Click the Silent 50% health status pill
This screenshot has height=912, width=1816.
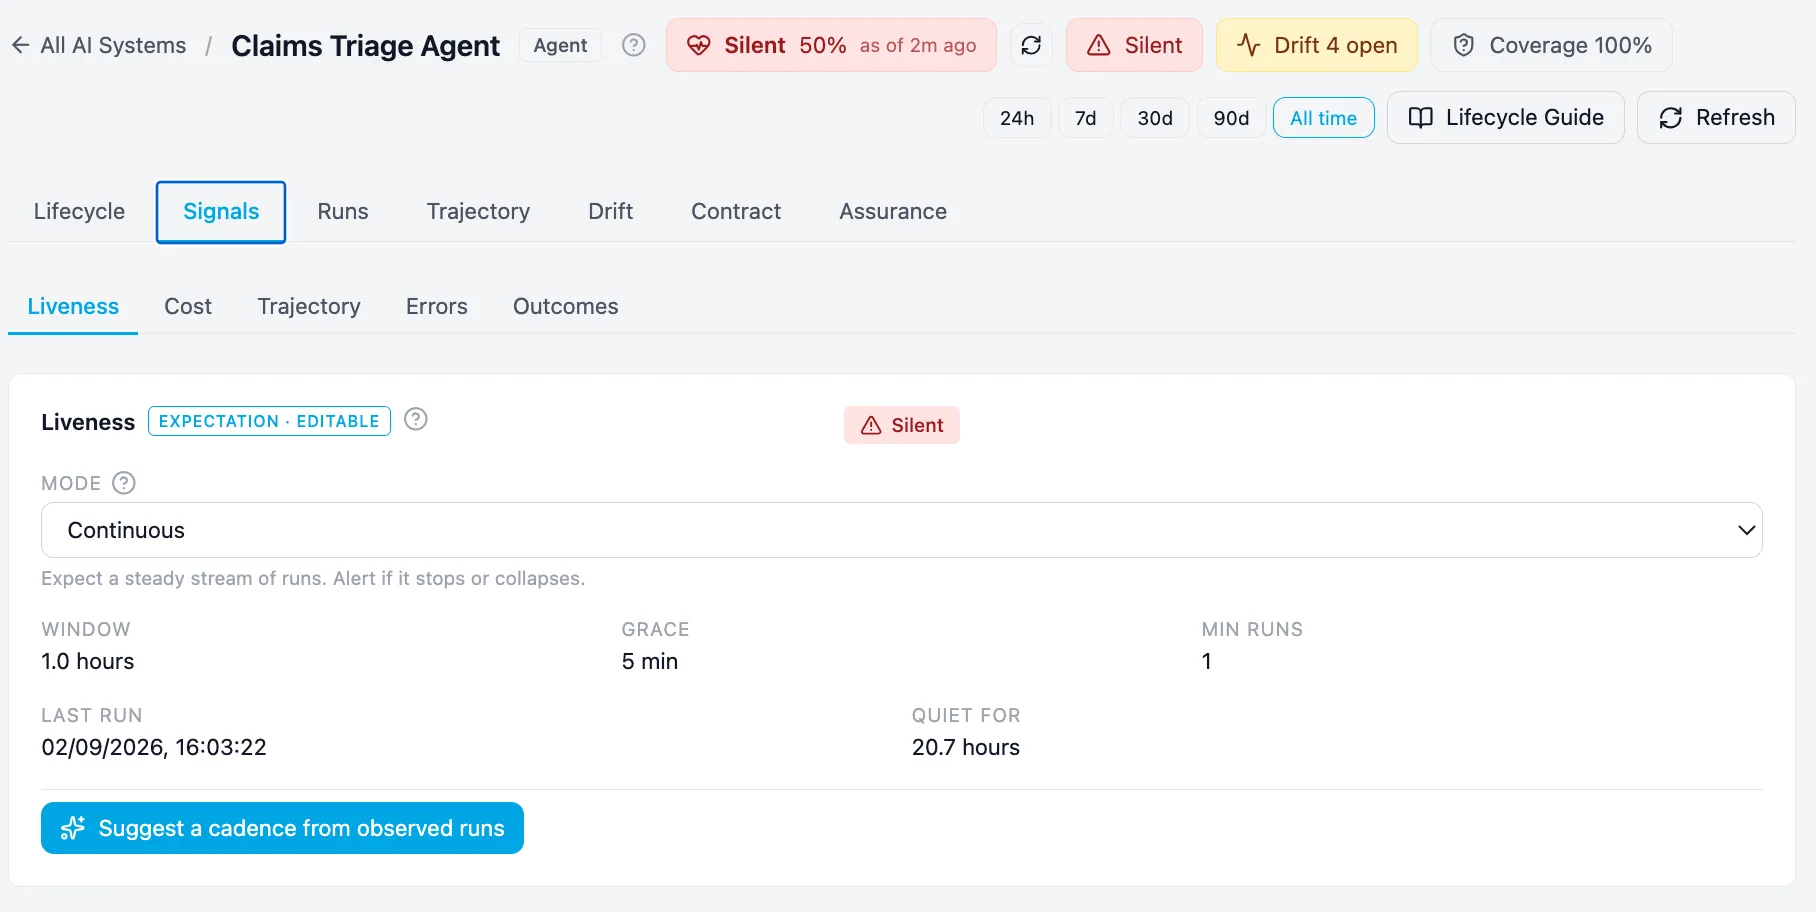[x=831, y=45]
